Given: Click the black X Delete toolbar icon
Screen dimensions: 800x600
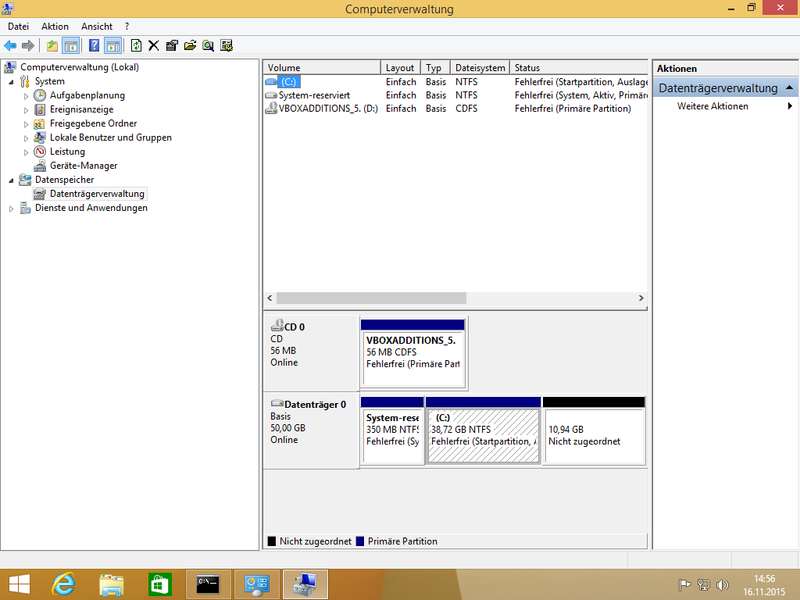Looking at the screenshot, I should (x=154, y=46).
